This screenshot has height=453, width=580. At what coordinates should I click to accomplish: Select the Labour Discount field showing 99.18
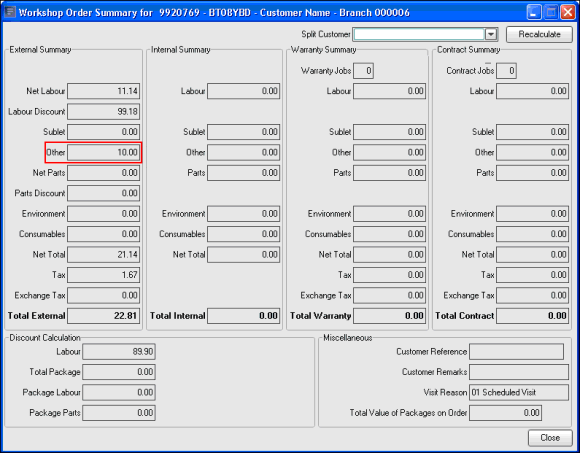104,111
